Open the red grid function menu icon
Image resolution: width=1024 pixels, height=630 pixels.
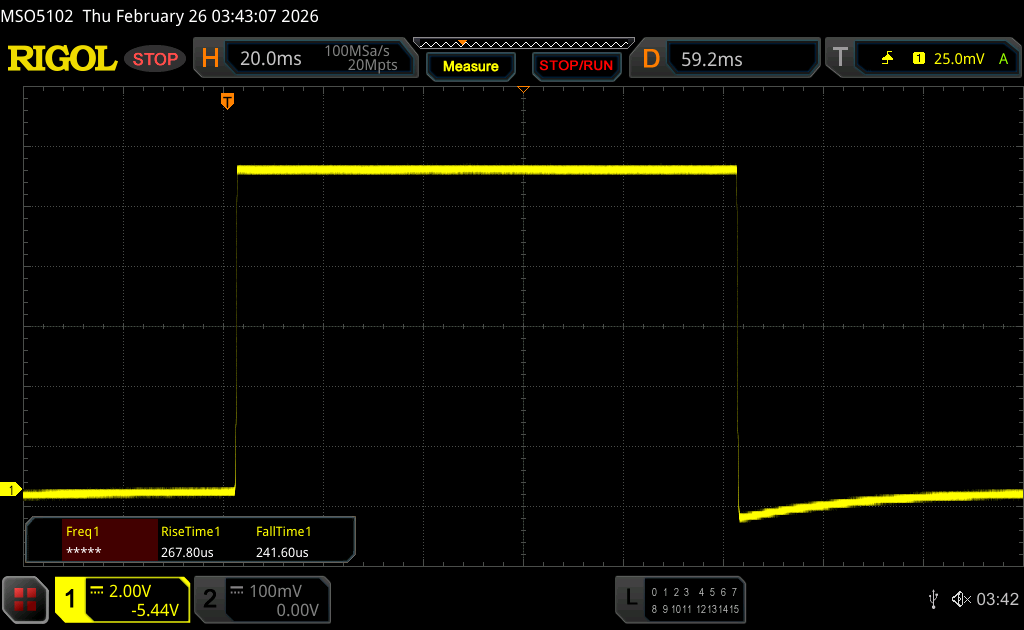24,599
